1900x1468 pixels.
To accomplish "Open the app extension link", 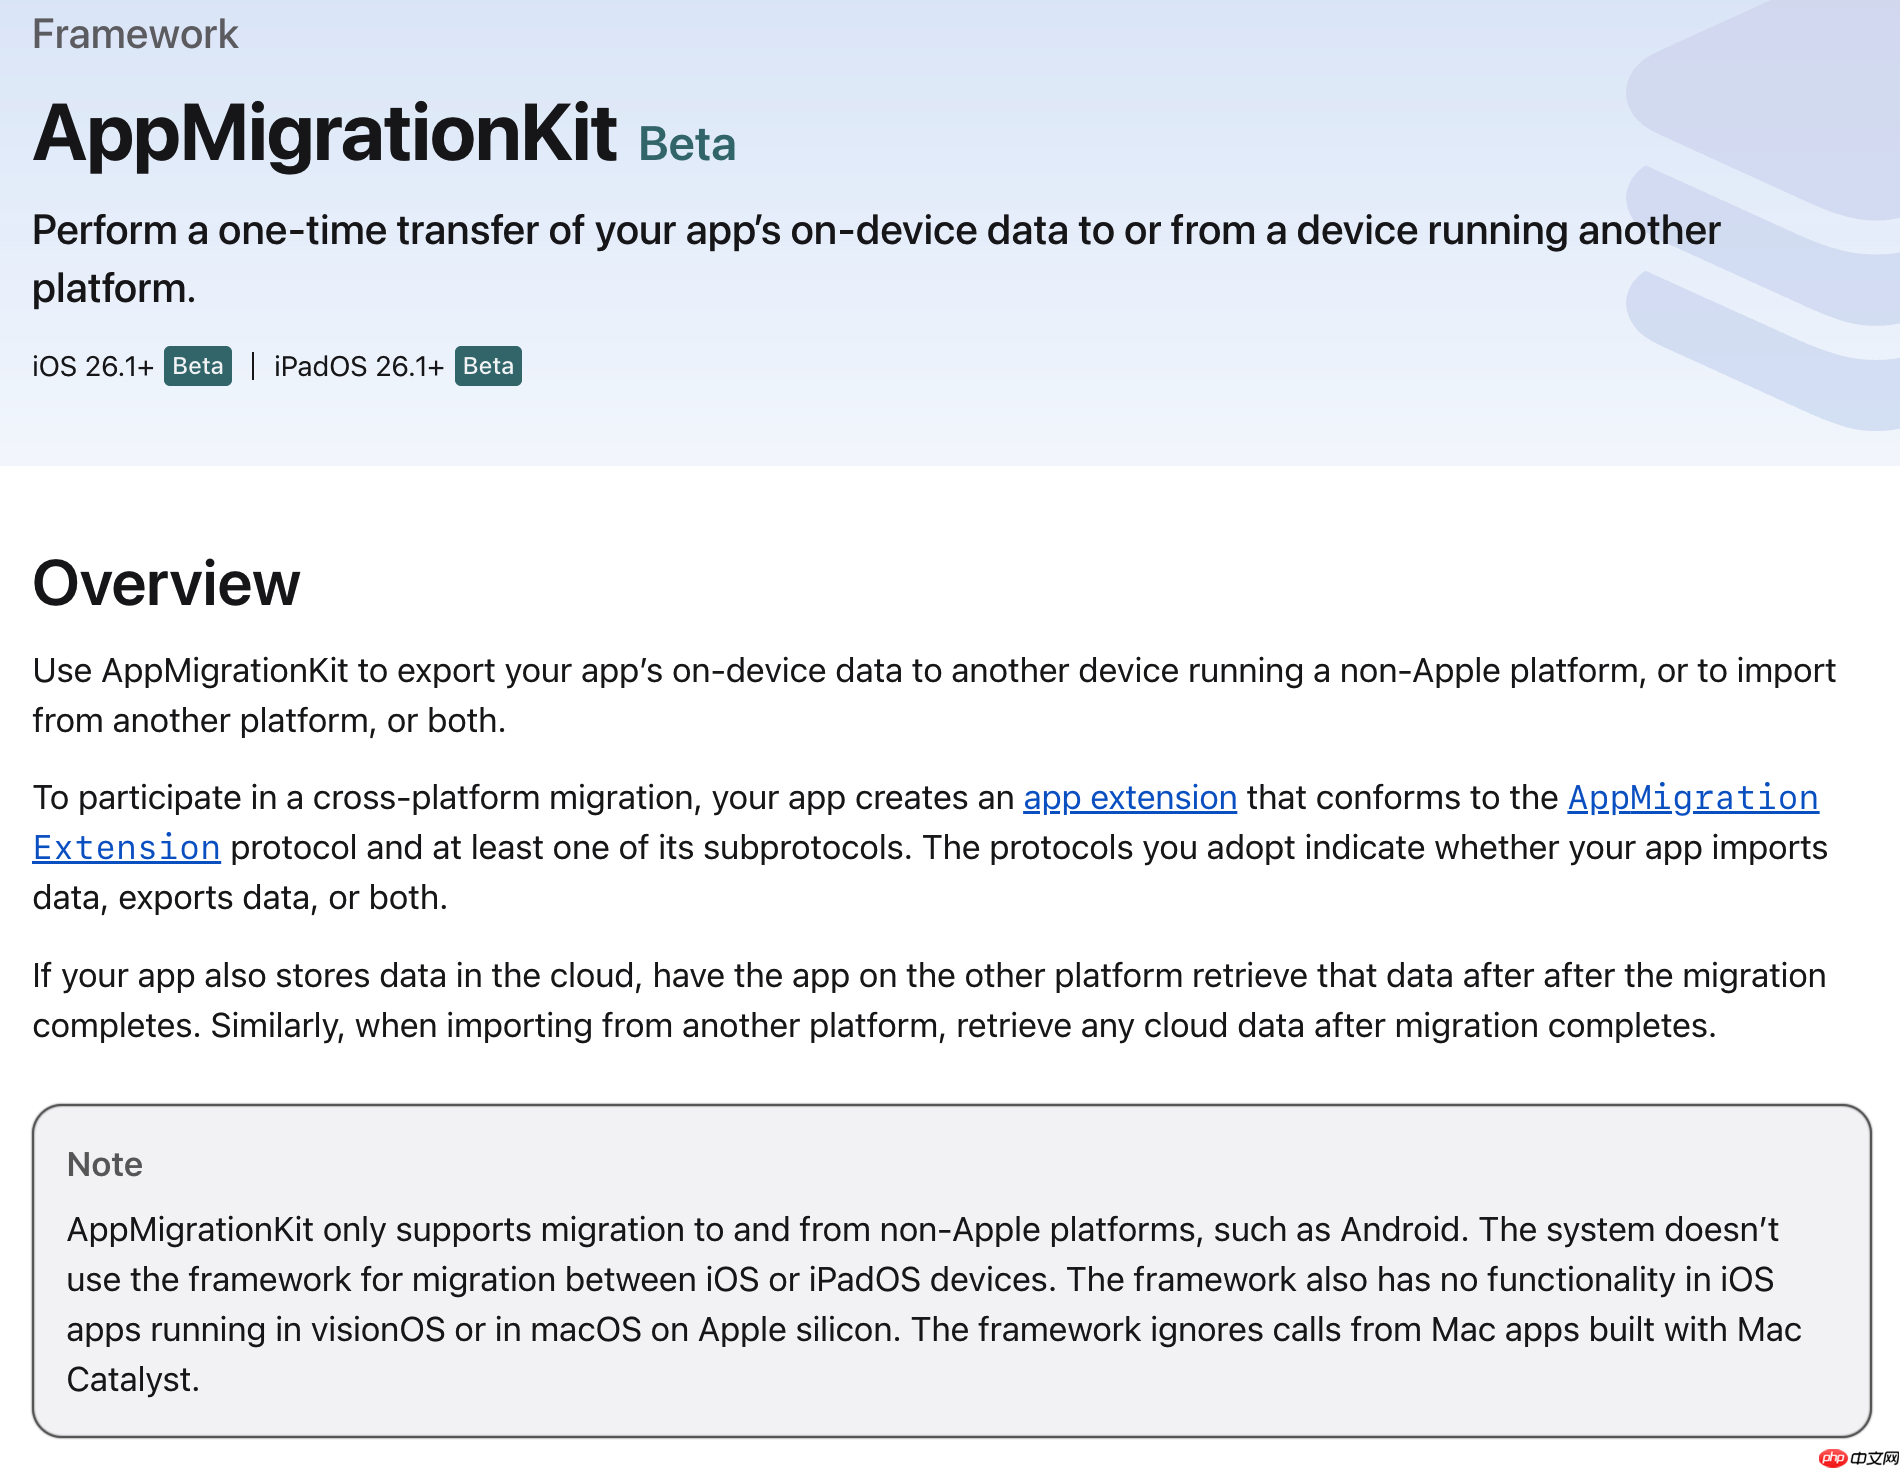I will [x=1128, y=798].
